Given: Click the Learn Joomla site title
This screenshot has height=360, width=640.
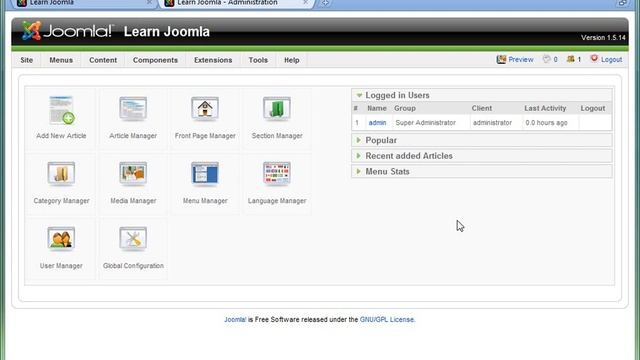Looking at the screenshot, I should point(167,31).
